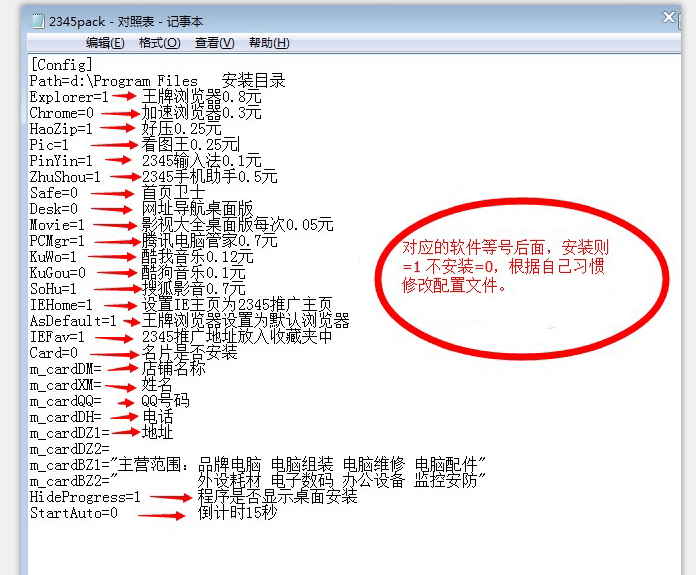Click the text 倒计时15秒
The height and width of the screenshot is (575, 696).
pyautogui.click(x=237, y=512)
